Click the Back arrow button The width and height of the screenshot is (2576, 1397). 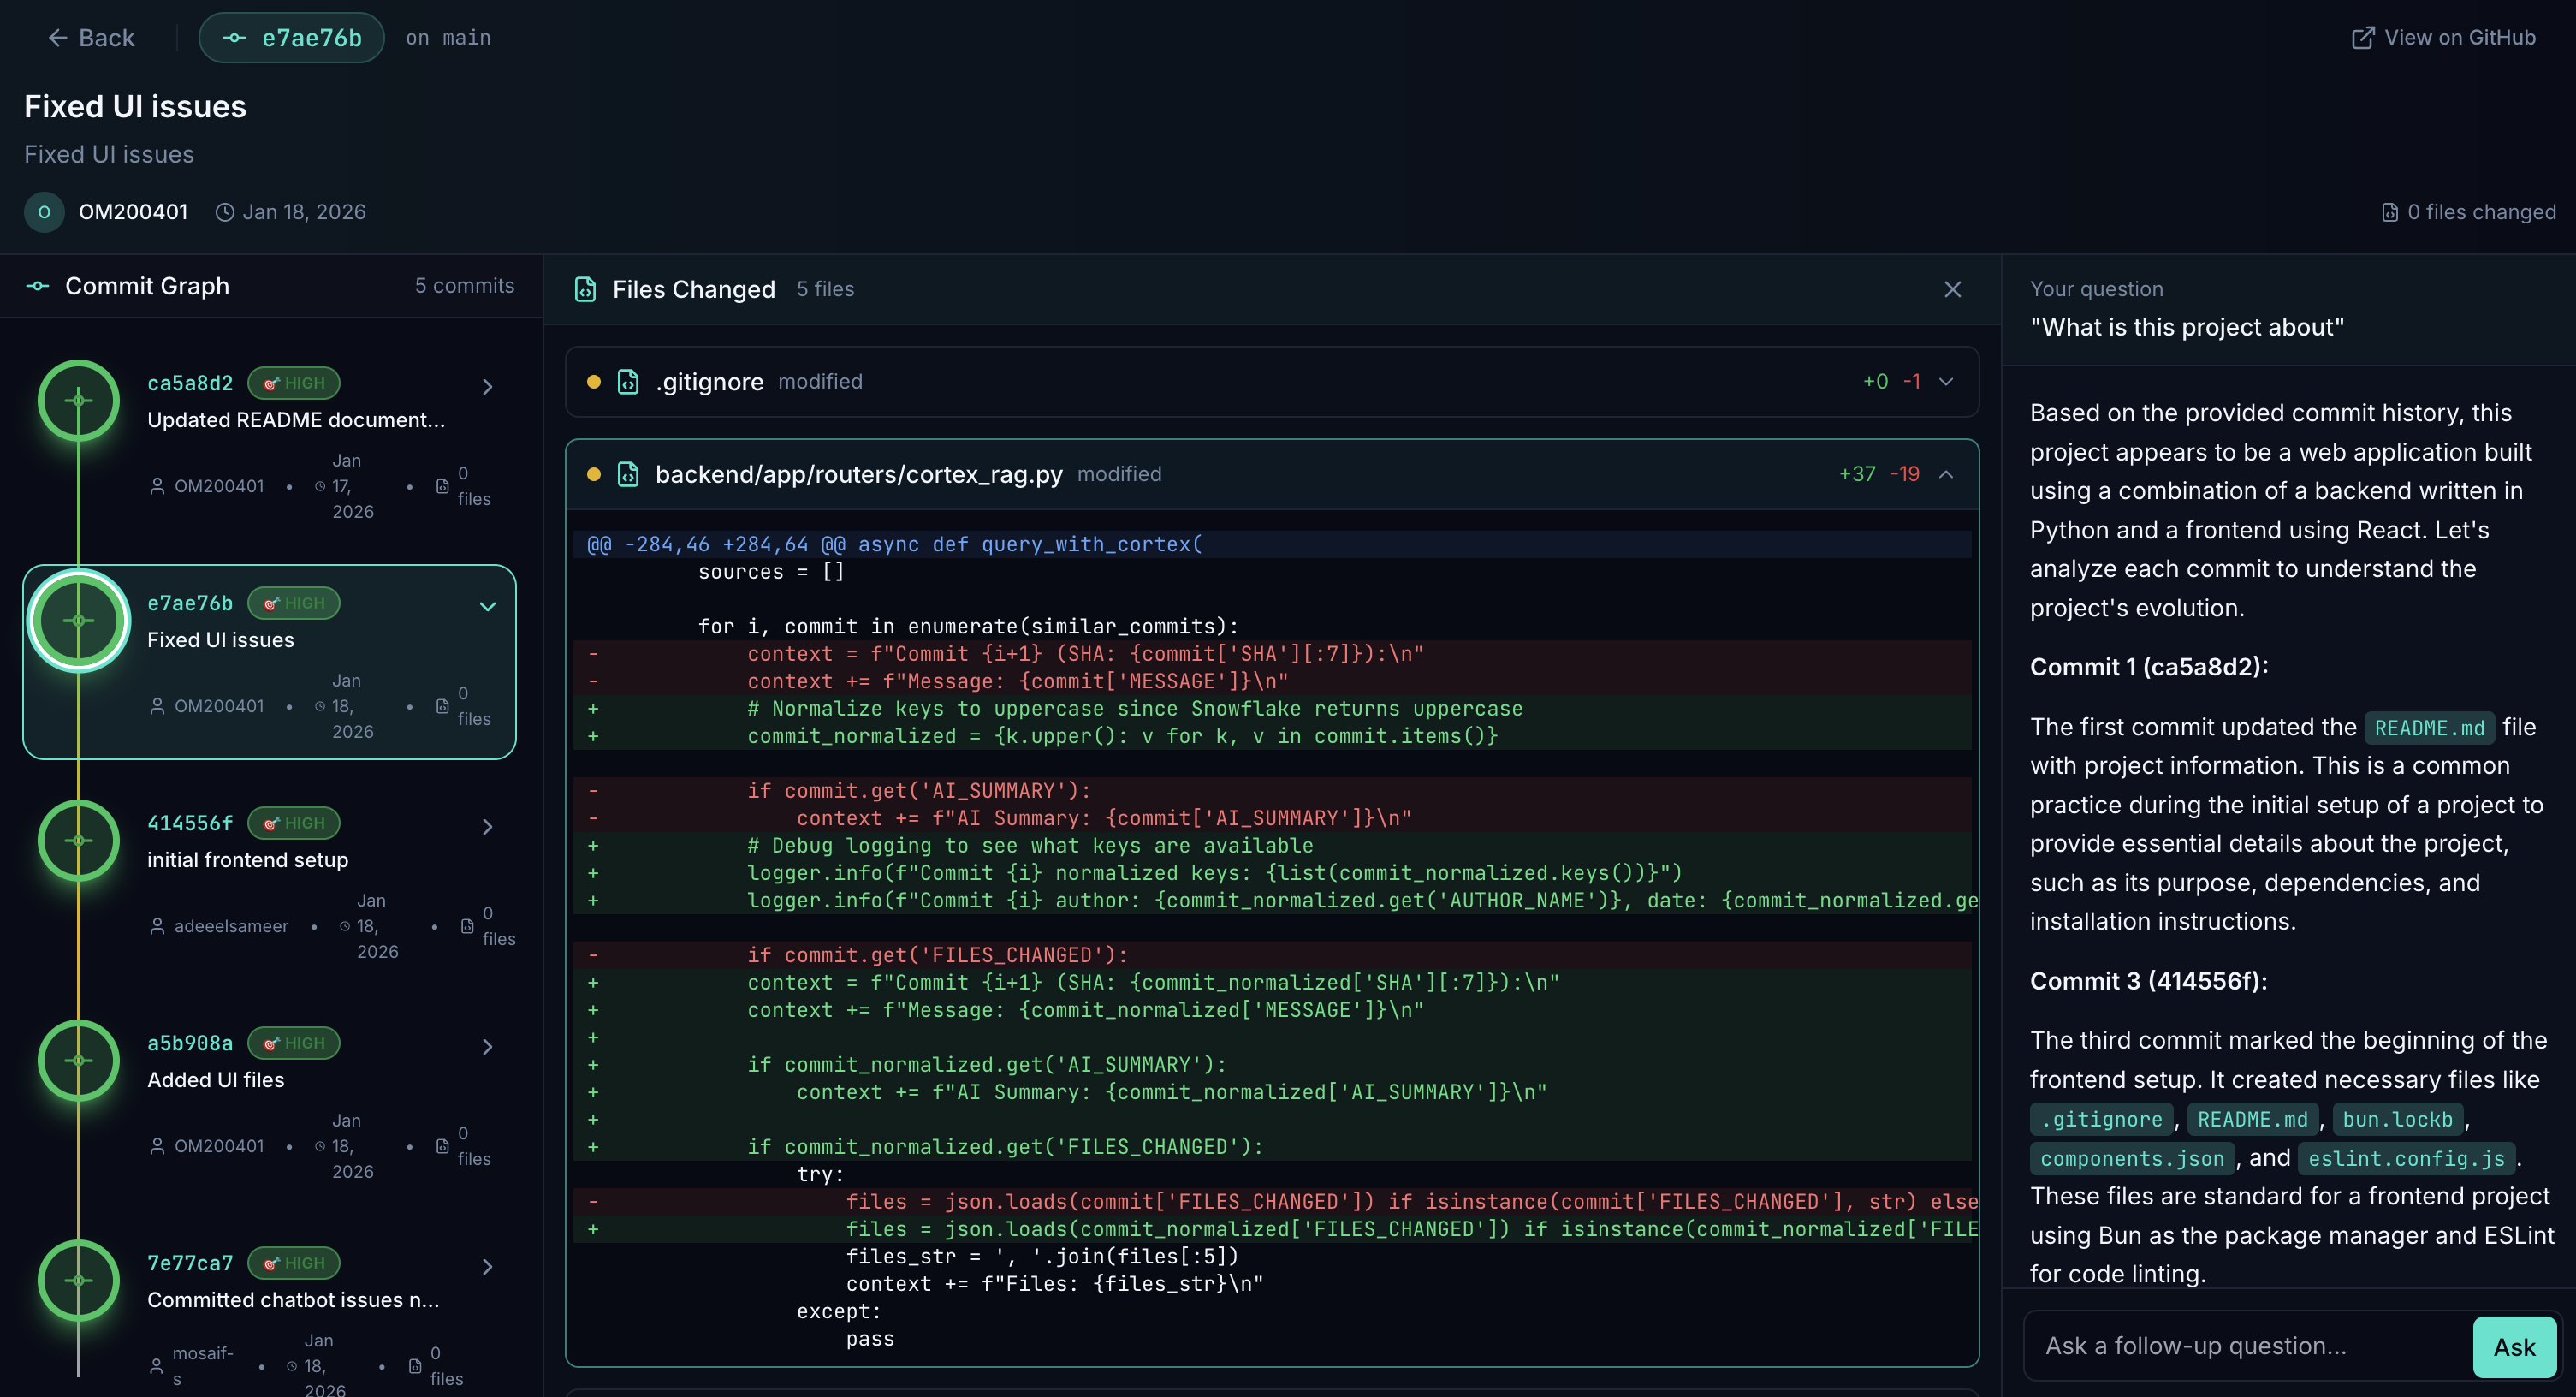[x=90, y=38]
